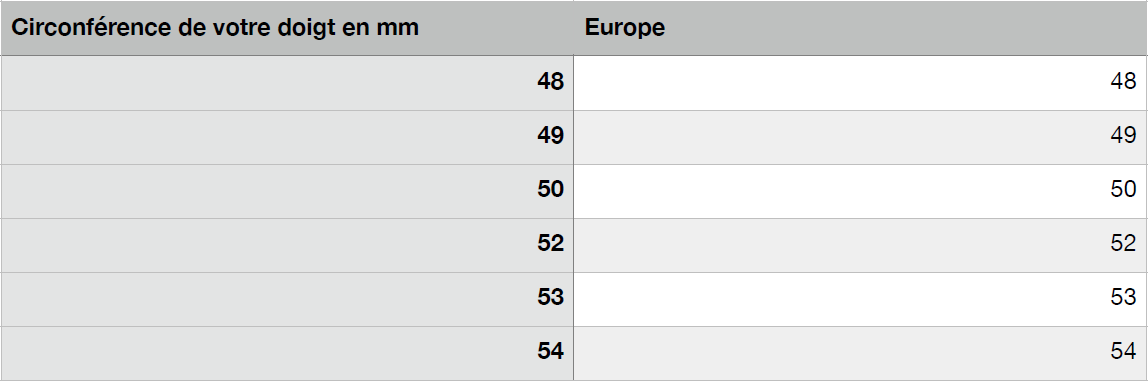This screenshot has height=381, width=1148.
Task: Click empty area in Europe 53 row
Action: pyautogui.click(x=842, y=299)
